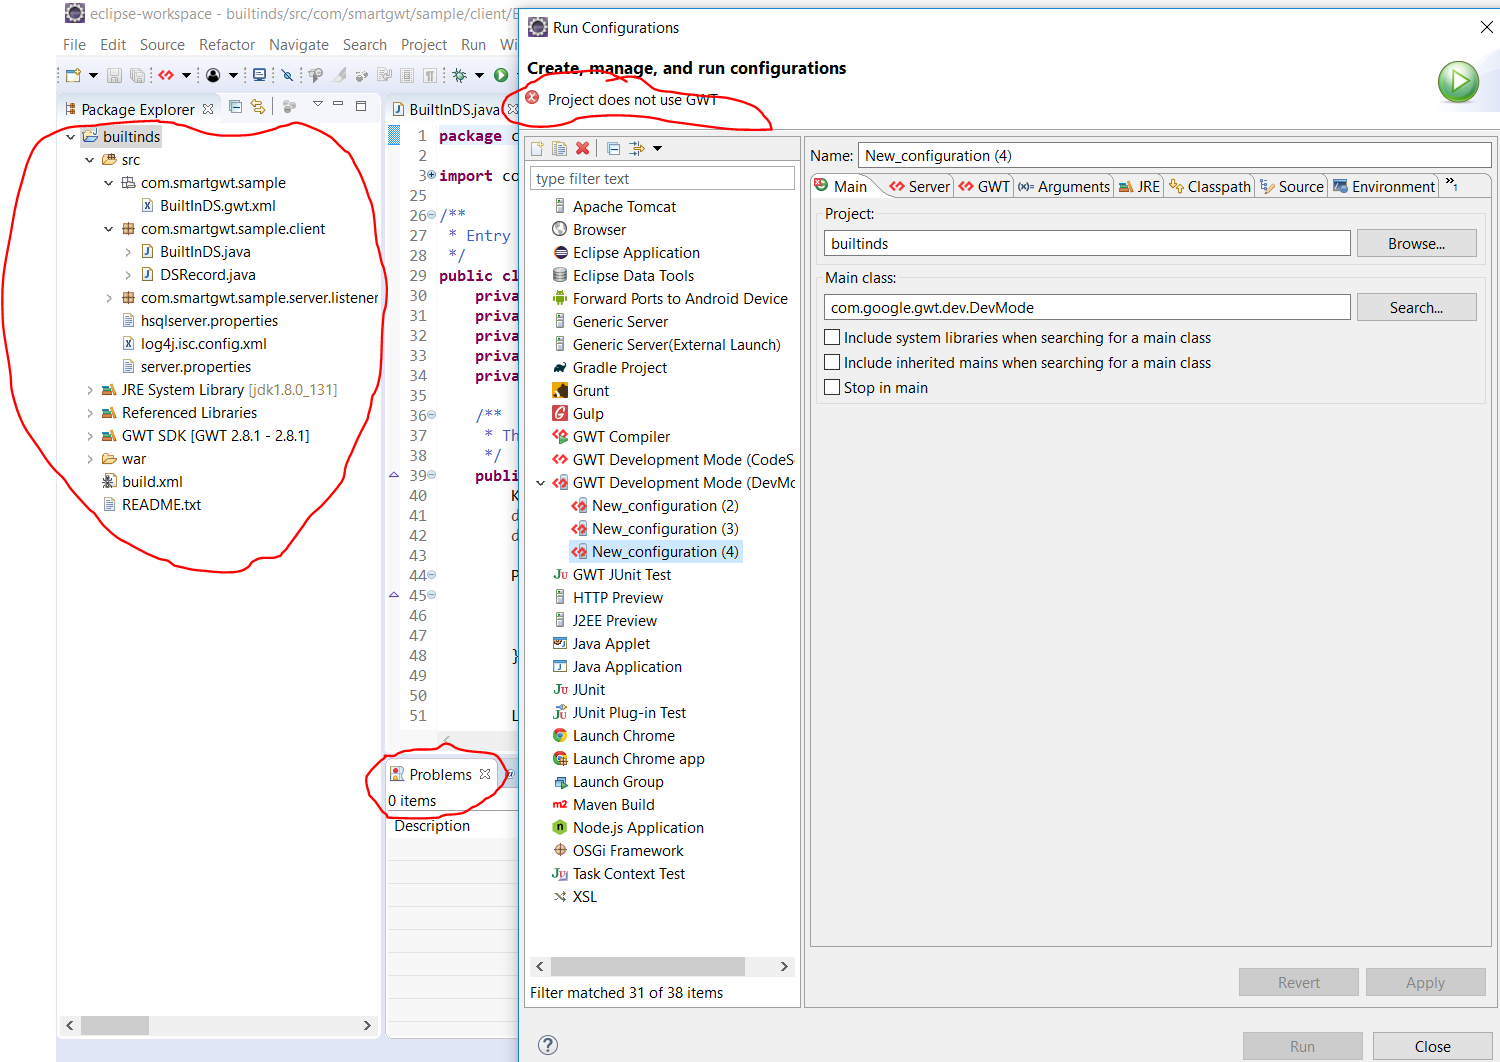Image resolution: width=1500 pixels, height=1062 pixels.
Task: Expand BuiltInDS.java in Package Explorer
Action: (128, 252)
